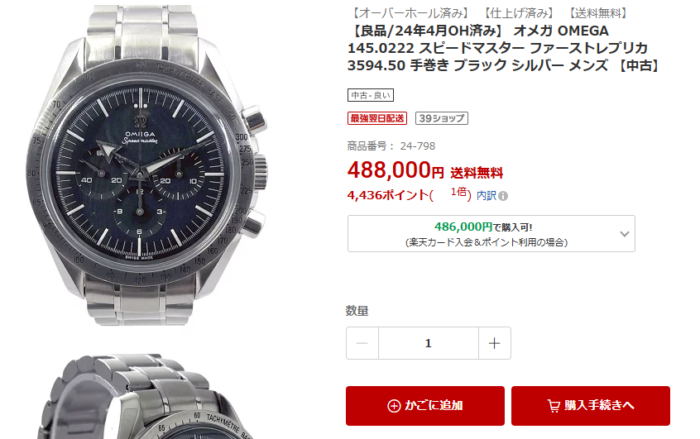Click the circled plus icon on かごに追加
Screen dimensions: 700x439
[394, 406]
